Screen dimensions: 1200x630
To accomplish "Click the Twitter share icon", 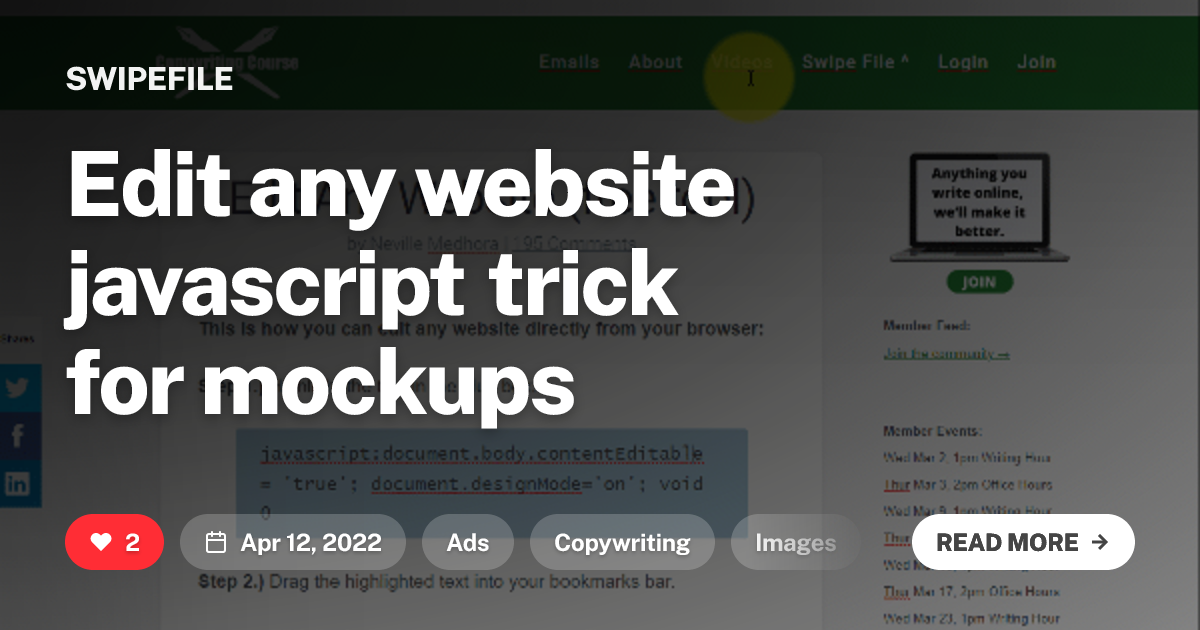I will (17, 389).
